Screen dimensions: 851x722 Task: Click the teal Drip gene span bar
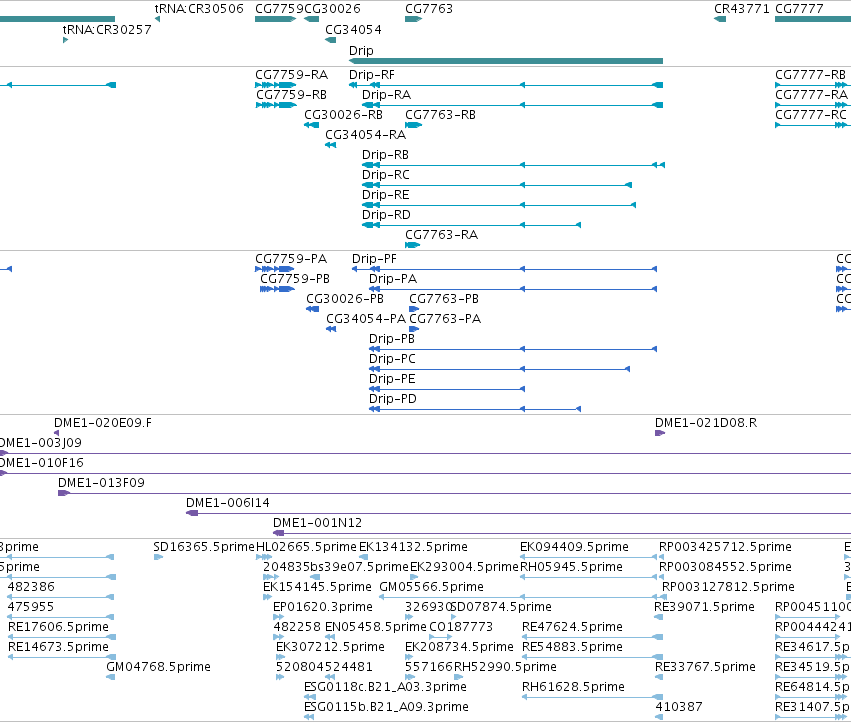coord(506,61)
